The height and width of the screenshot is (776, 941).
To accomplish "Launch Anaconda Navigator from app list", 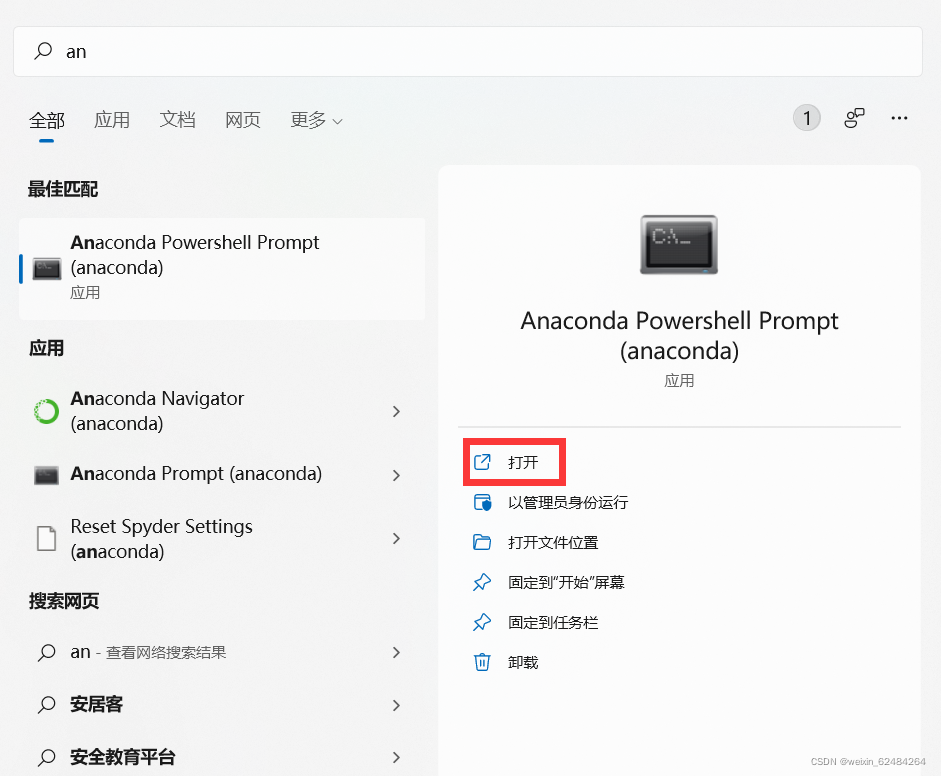I will pos(44,411).
